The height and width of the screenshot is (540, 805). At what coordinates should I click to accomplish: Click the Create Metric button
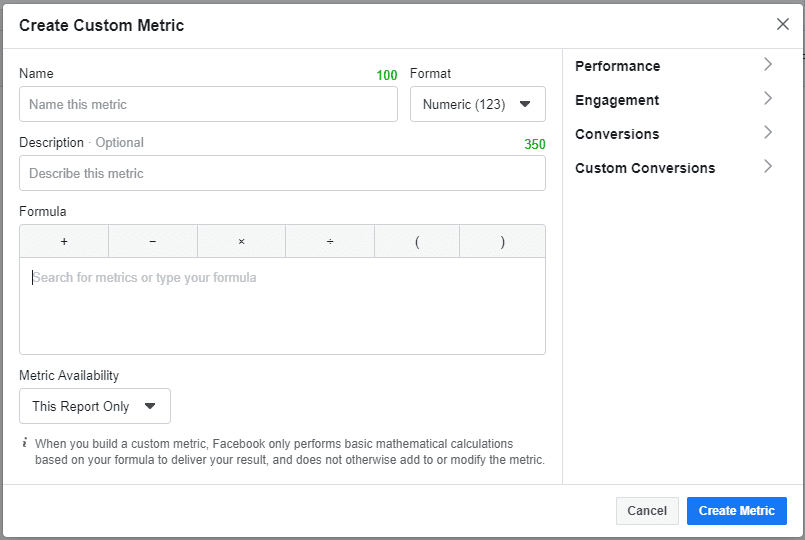click(x=736, y=511)
